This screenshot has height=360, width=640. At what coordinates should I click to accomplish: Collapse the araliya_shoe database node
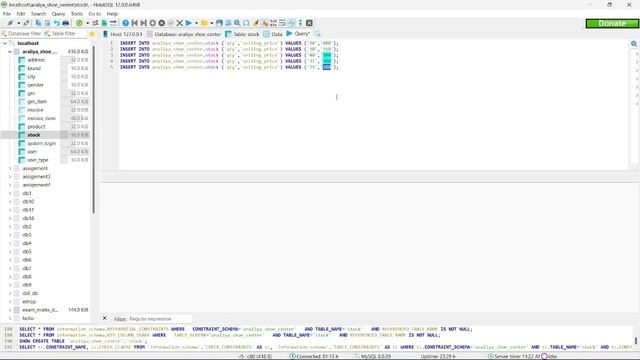[10, 52]
